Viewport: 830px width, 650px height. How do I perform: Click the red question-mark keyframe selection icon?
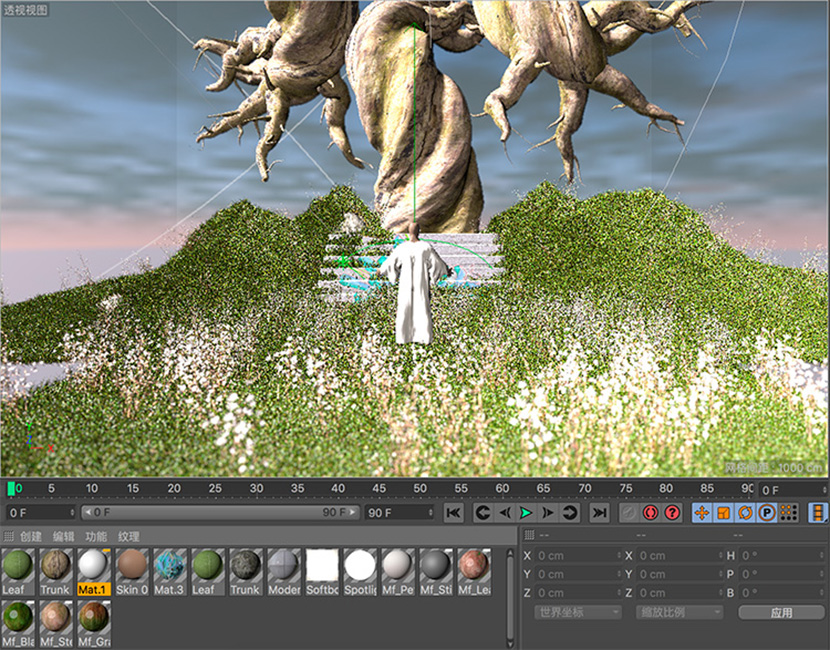[x=672, y=512]
